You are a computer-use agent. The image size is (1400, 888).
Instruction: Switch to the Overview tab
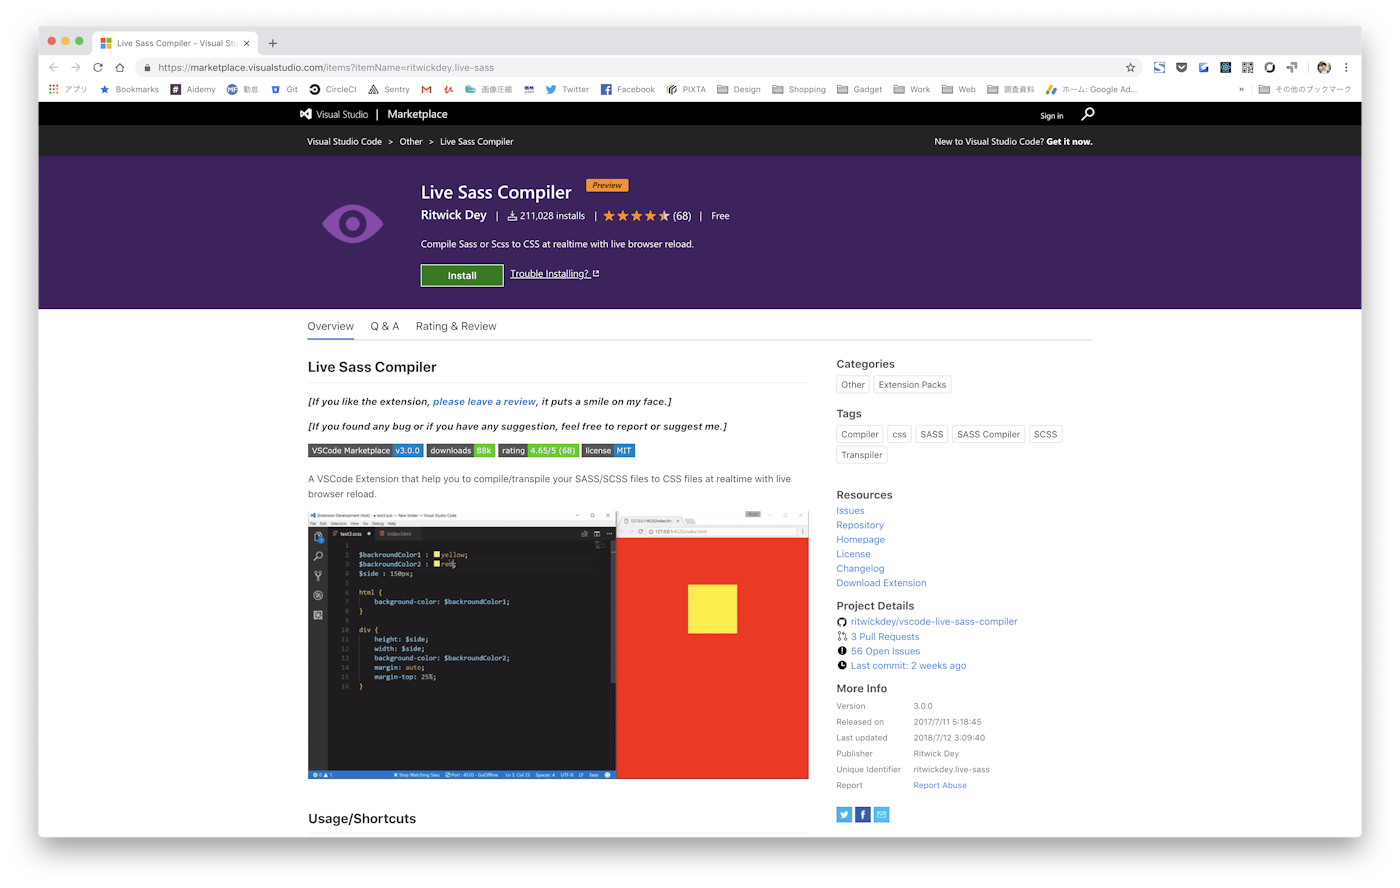click(x=330, y=326)
